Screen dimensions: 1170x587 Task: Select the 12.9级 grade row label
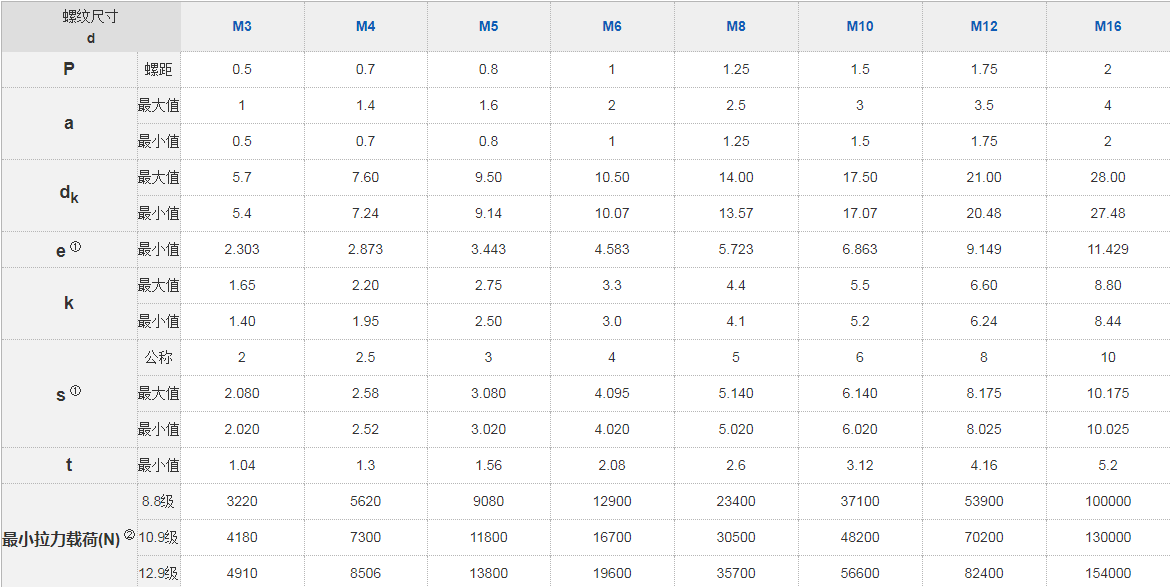pyautogui.click(x=158, y=574)
